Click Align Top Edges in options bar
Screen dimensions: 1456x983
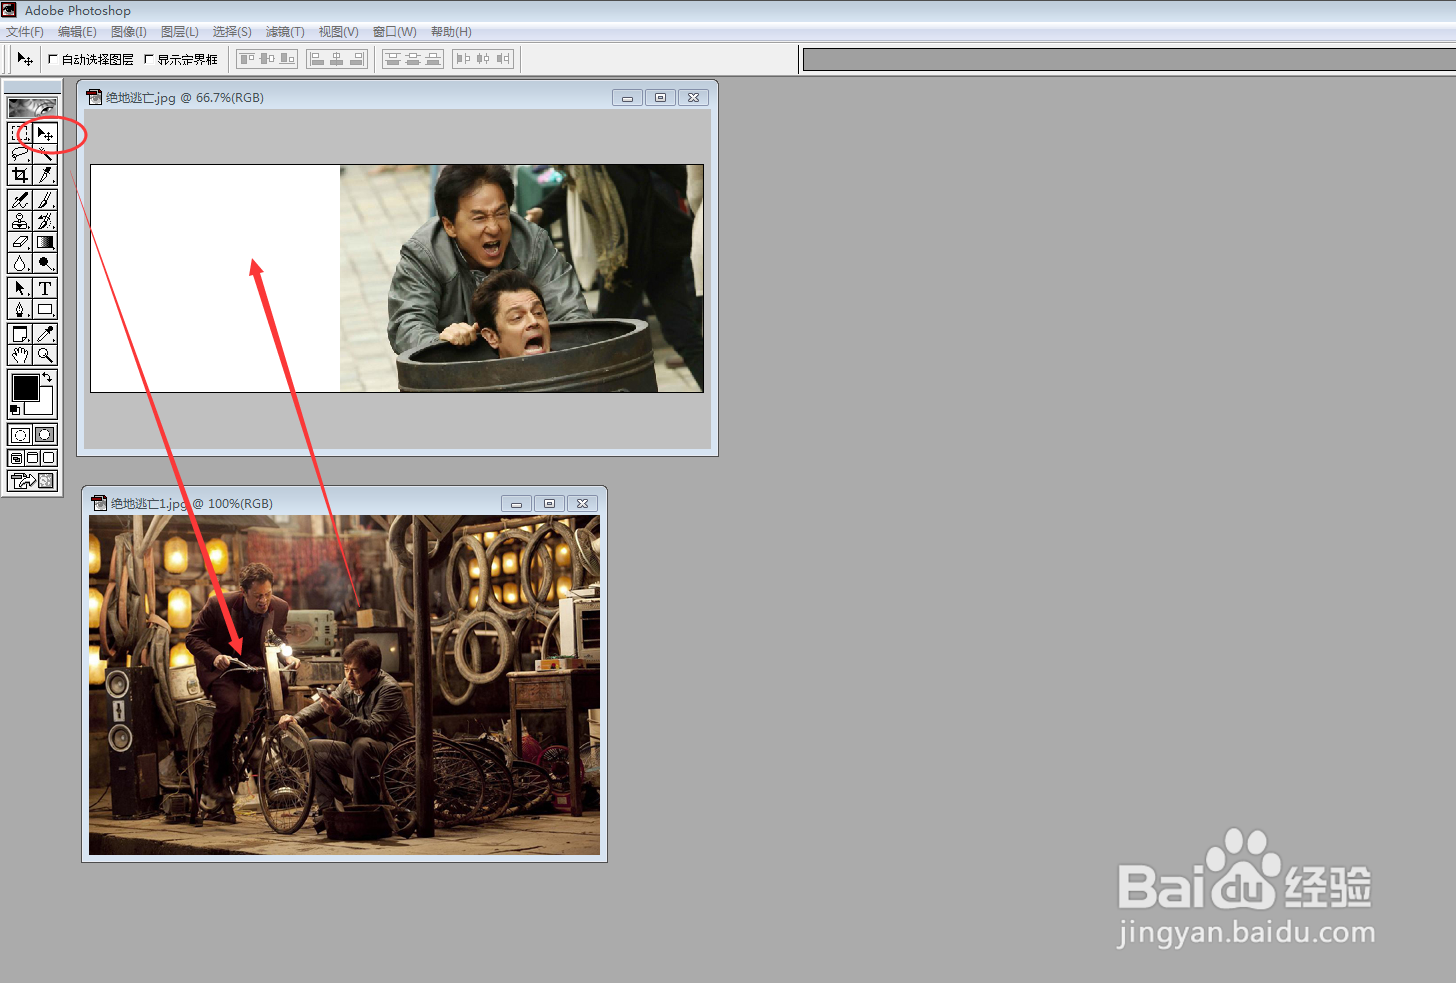(247, 59)
